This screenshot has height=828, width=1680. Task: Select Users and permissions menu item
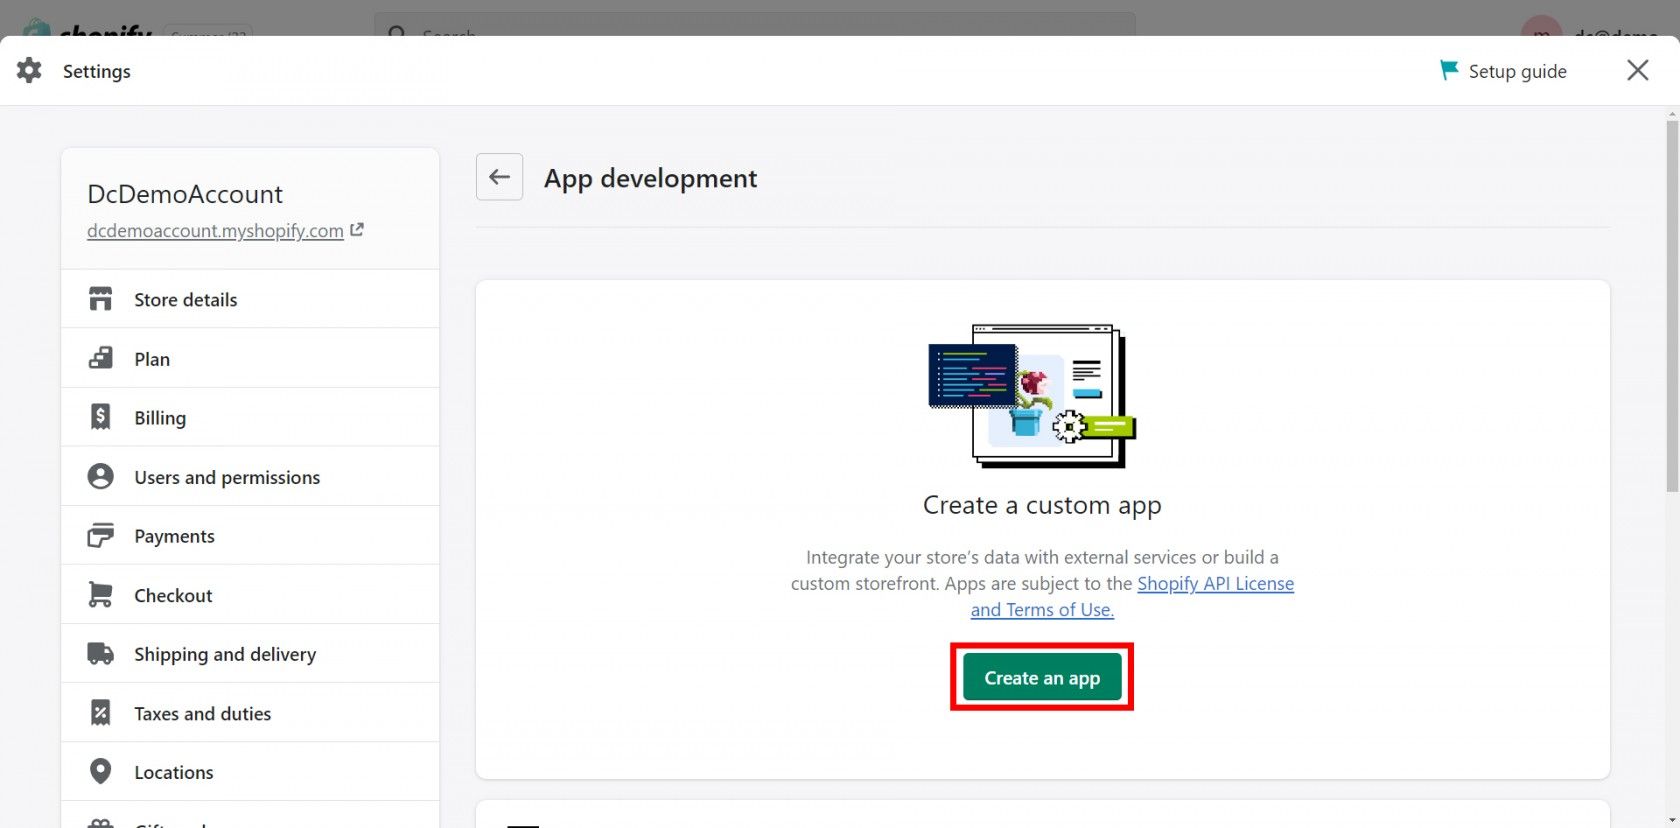[x=227, y=477]
